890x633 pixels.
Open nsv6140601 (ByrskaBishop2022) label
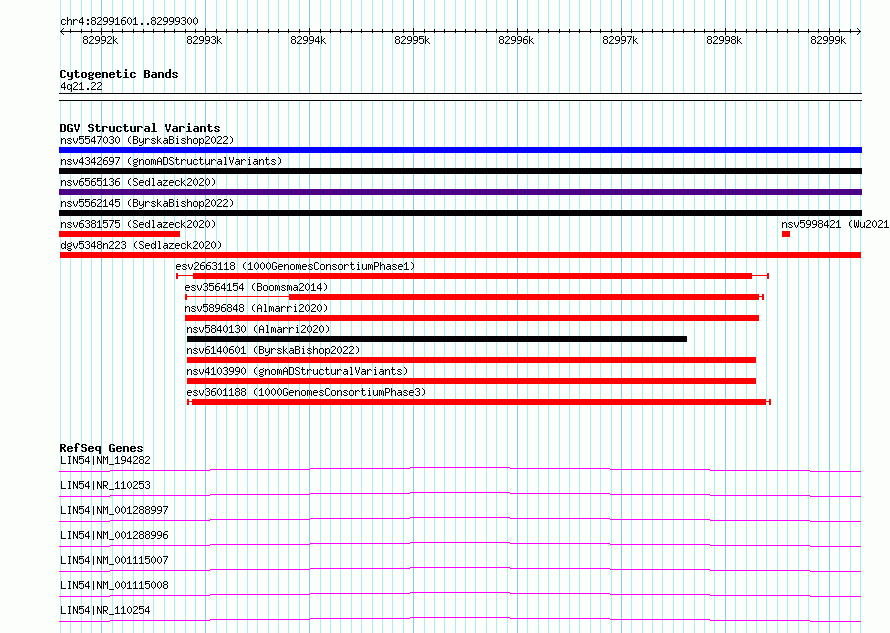(273, 350)
